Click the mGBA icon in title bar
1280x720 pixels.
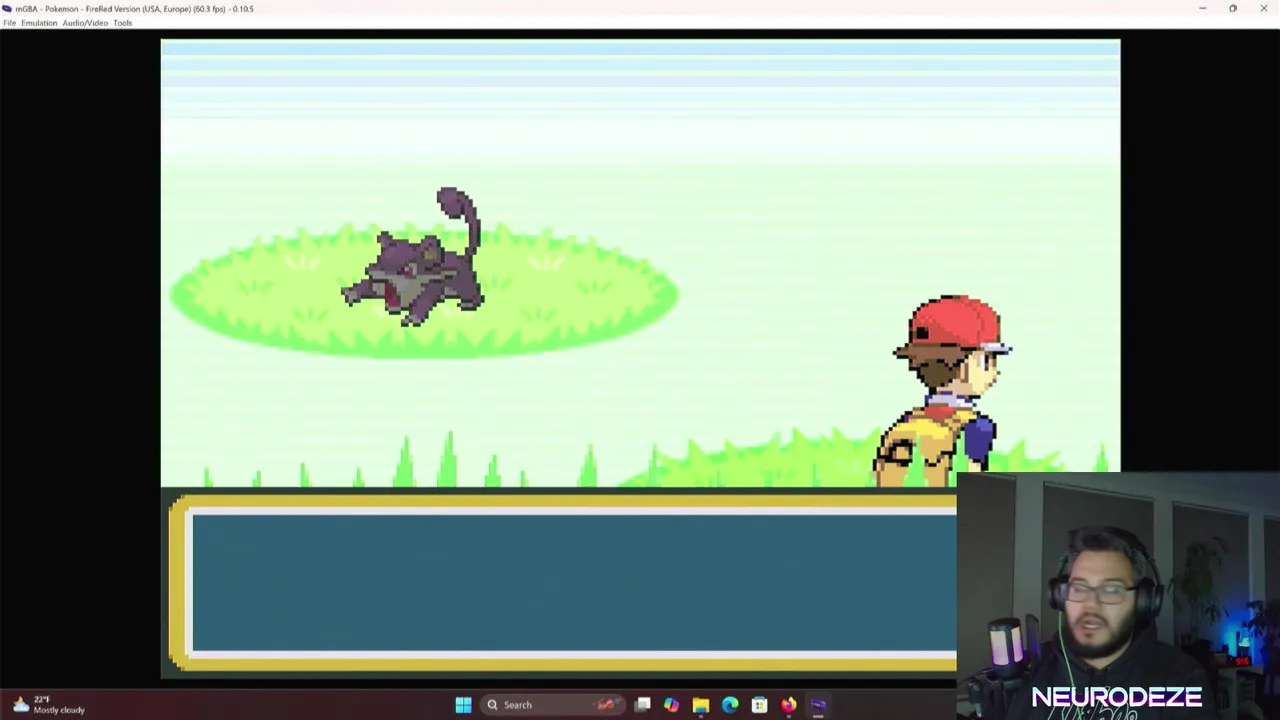(x=7, y=8)
